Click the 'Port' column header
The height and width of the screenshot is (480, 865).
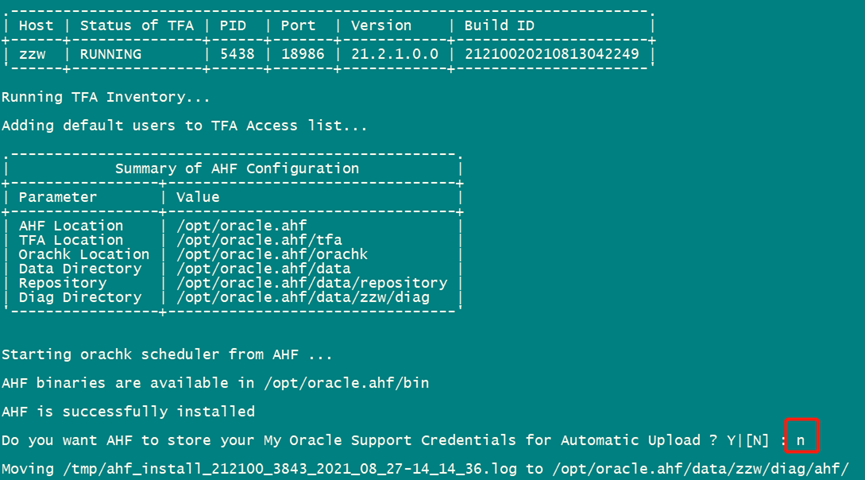click(298, 25)
